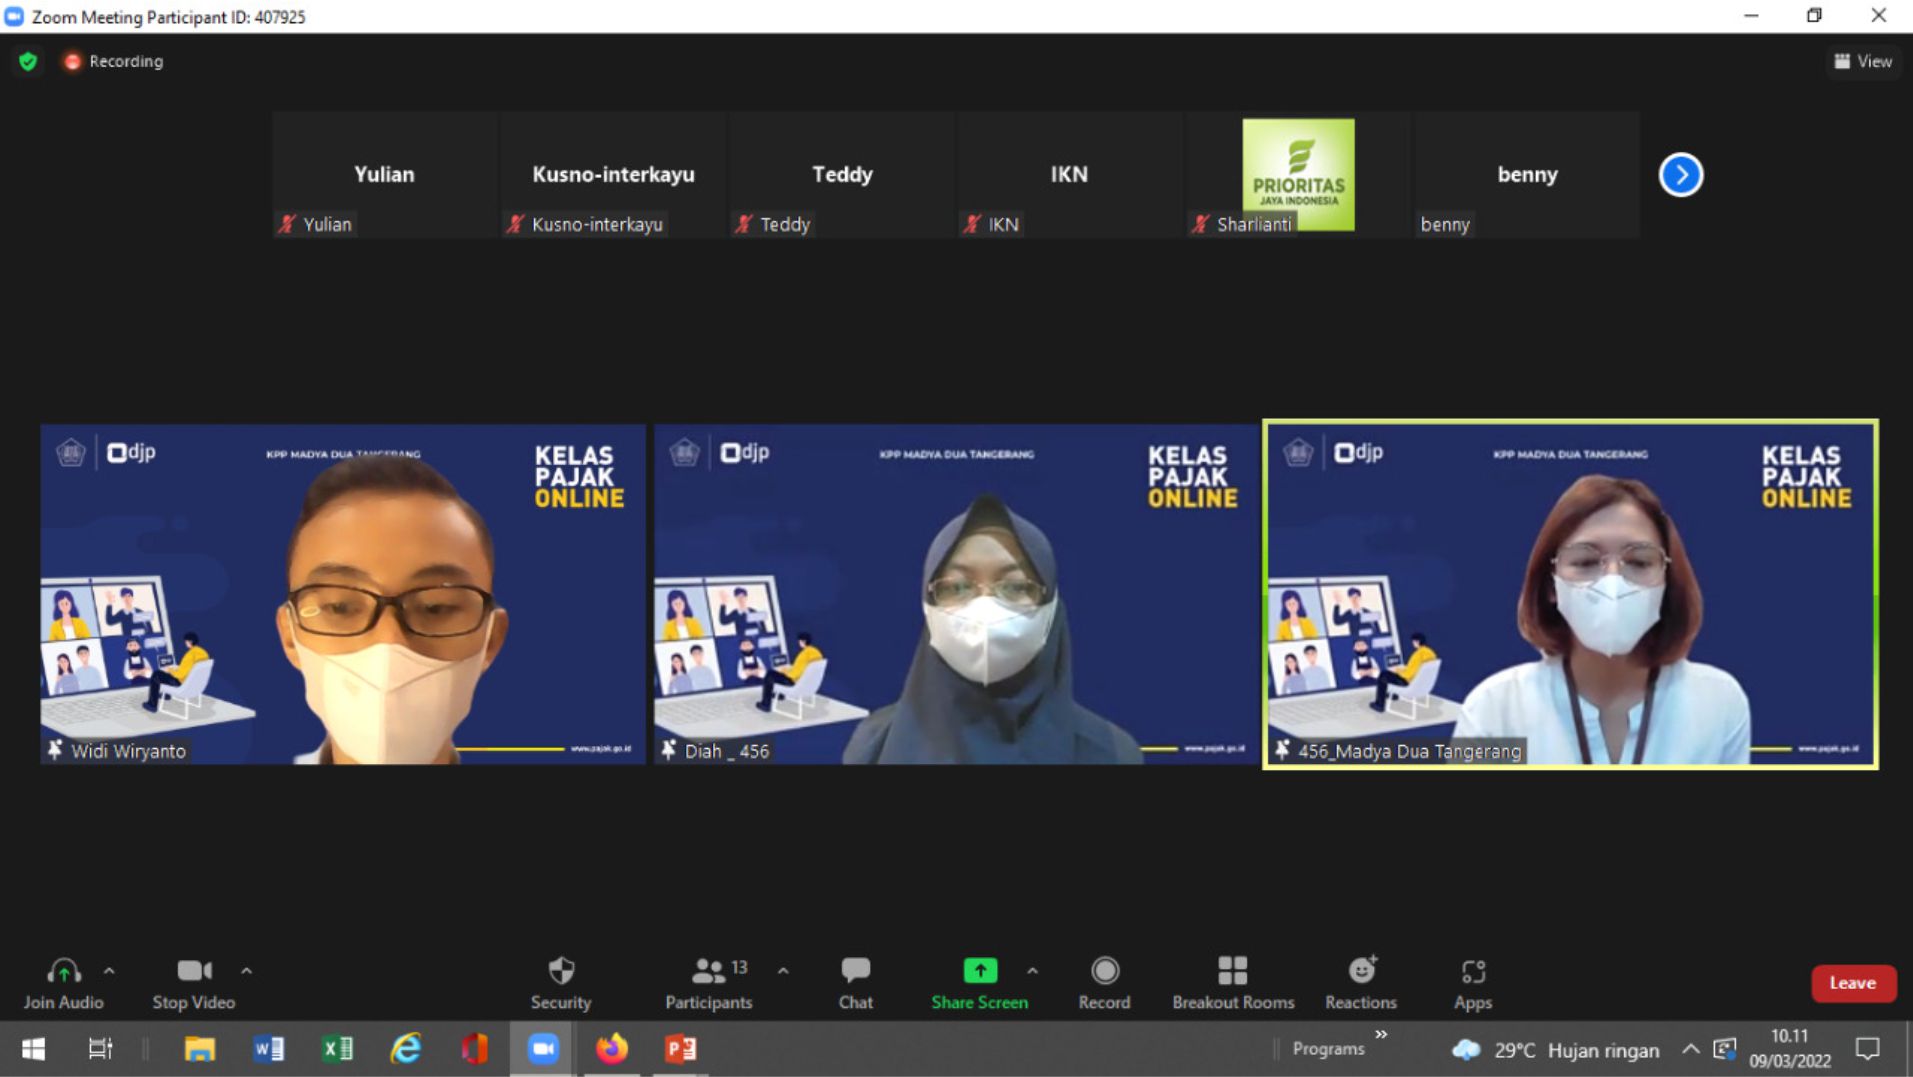Open the View layout menu
Screen dimensions: 1913x1077
pyautogui.click(x=1862, y=61)
